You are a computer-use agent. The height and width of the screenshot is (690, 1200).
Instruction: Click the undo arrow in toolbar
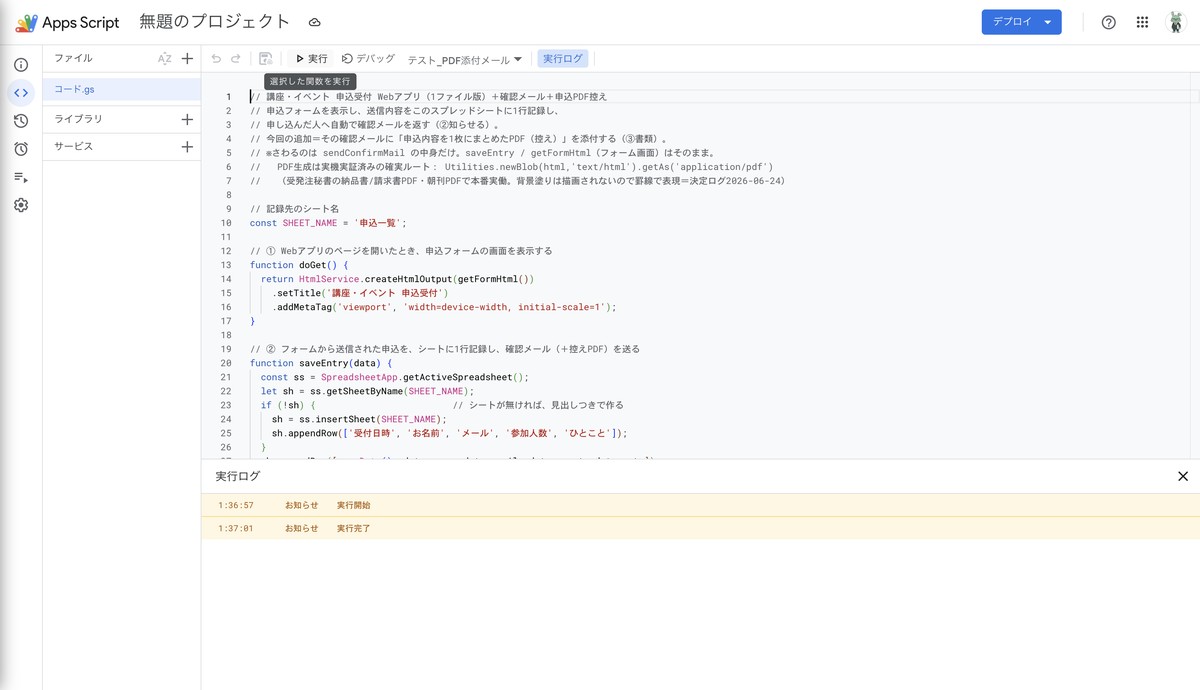click(x=216, y=59)
